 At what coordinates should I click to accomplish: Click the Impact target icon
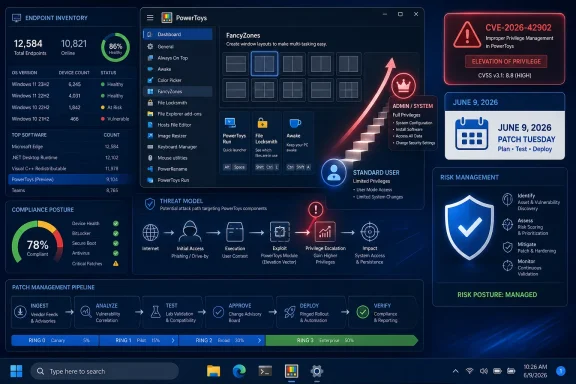370,232
